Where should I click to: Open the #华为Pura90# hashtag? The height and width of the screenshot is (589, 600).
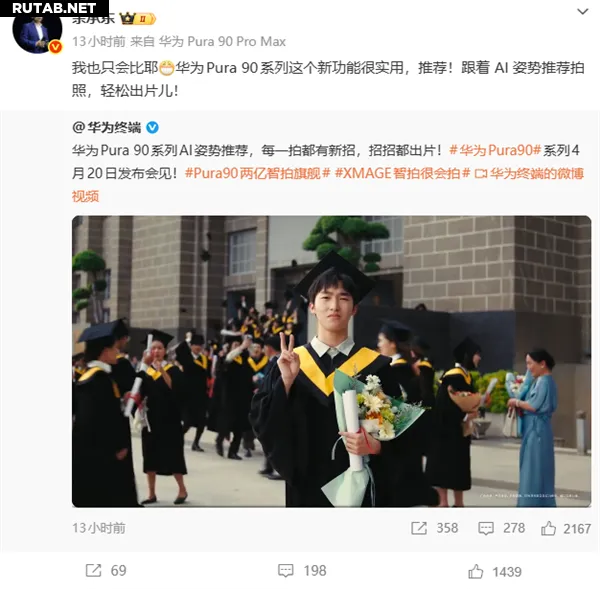pyautogui.click(x=495, y=150)
